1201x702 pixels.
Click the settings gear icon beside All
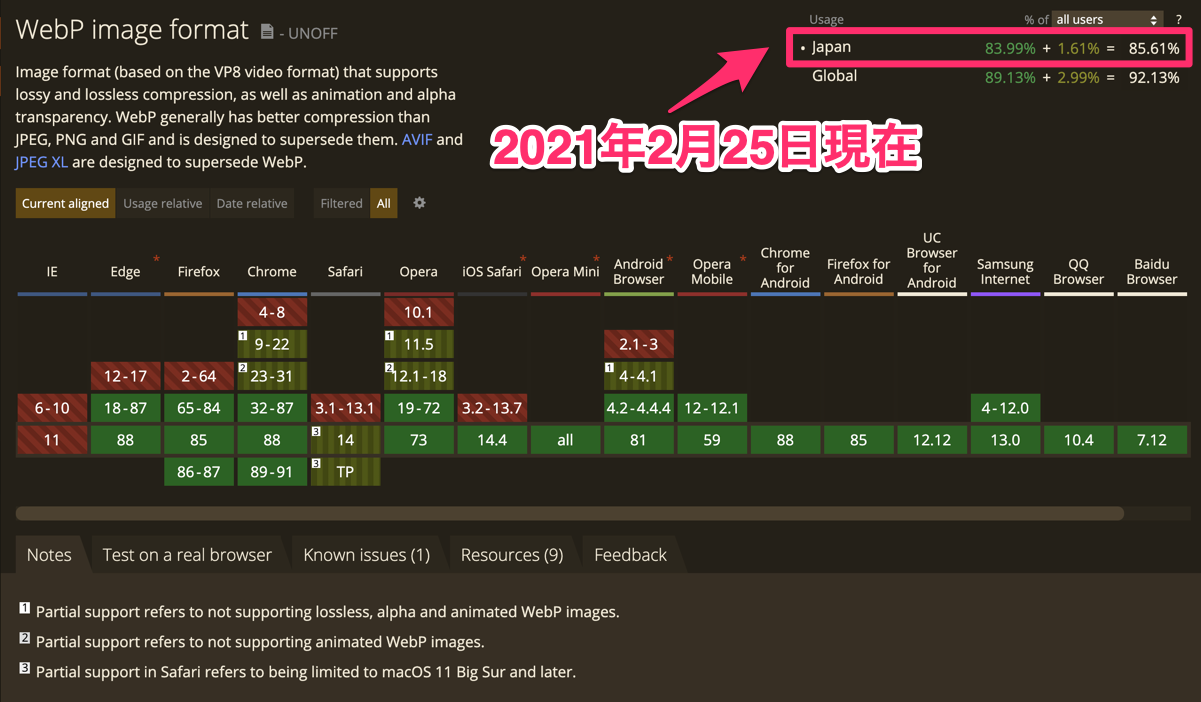(419, 203)
